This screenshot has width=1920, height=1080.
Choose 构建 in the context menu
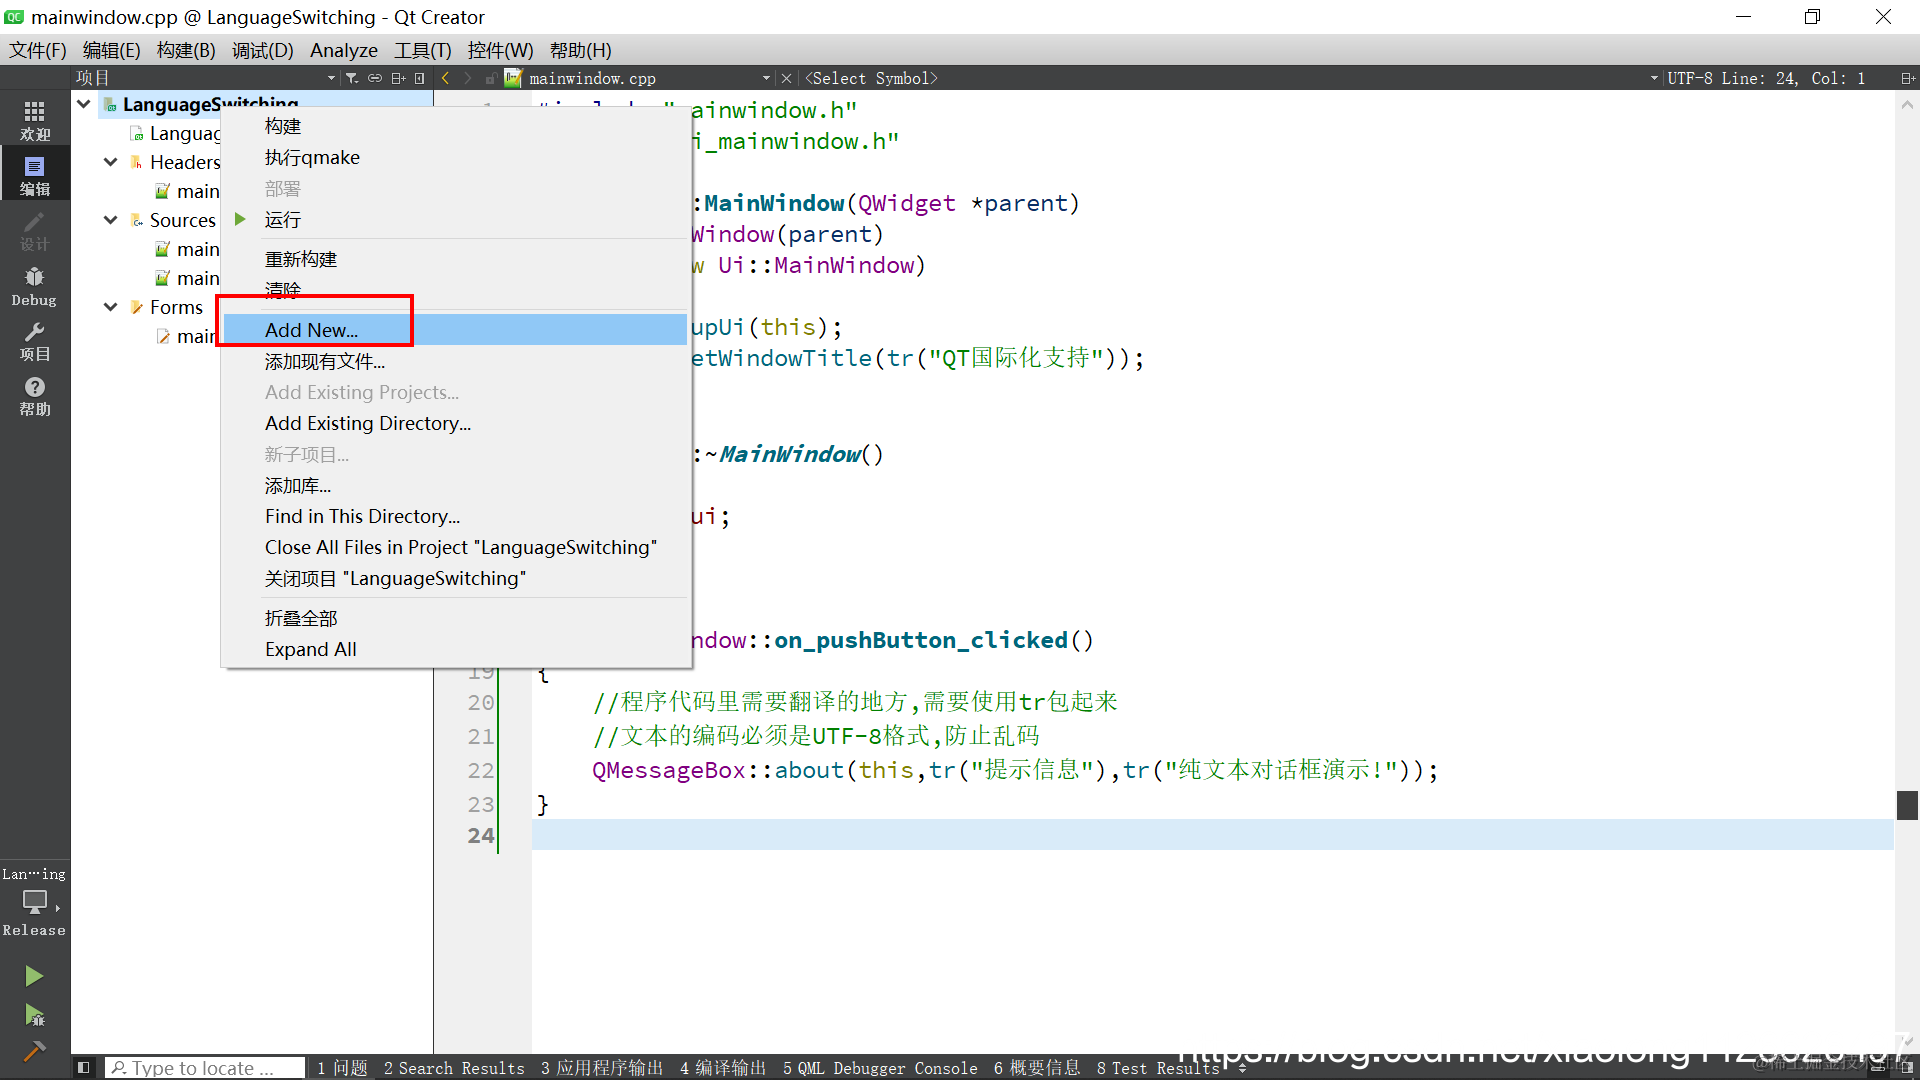click(x=456, y=126)
